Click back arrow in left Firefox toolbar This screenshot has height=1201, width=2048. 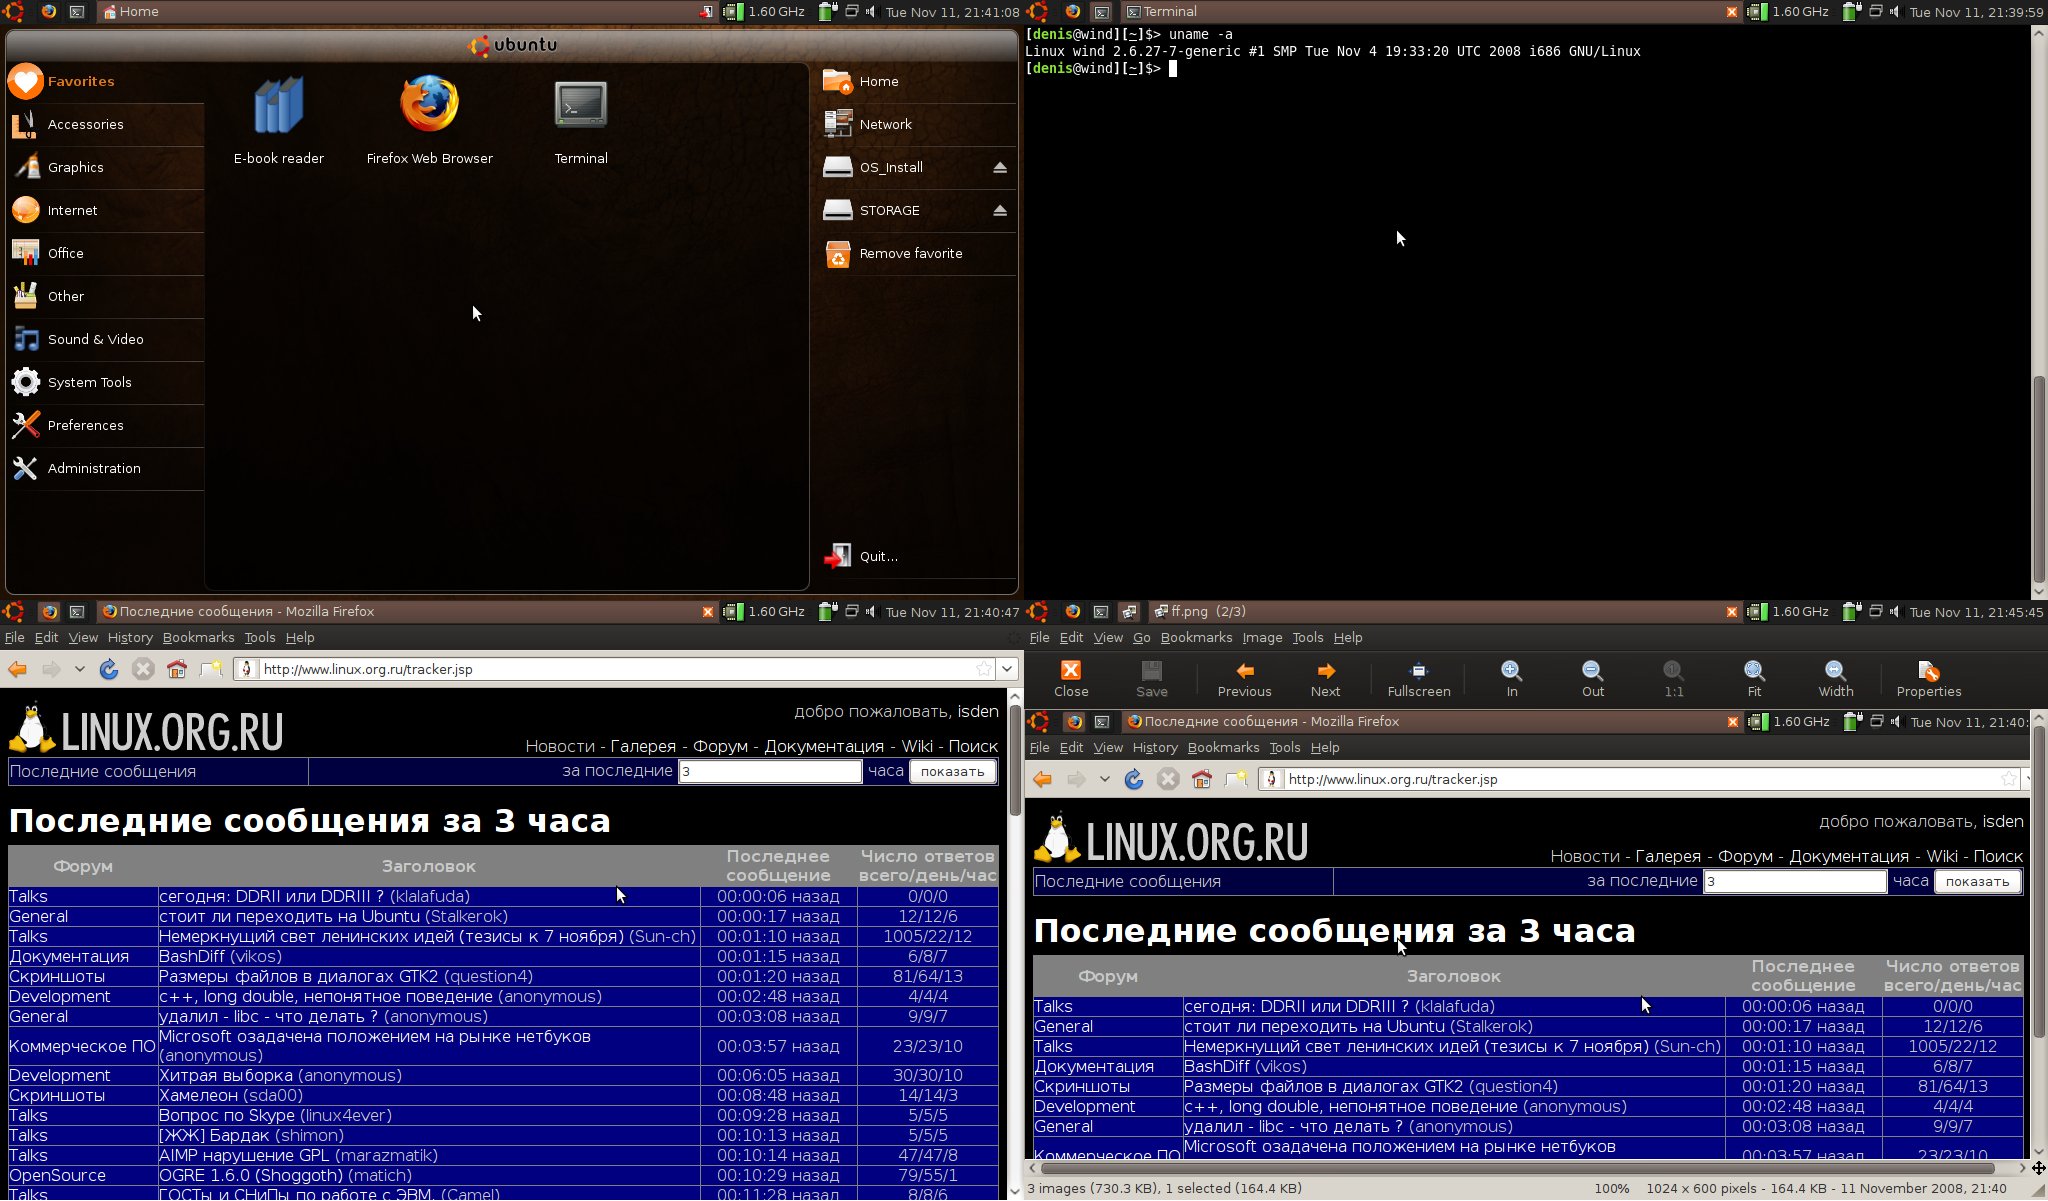[x=18, y=670]
